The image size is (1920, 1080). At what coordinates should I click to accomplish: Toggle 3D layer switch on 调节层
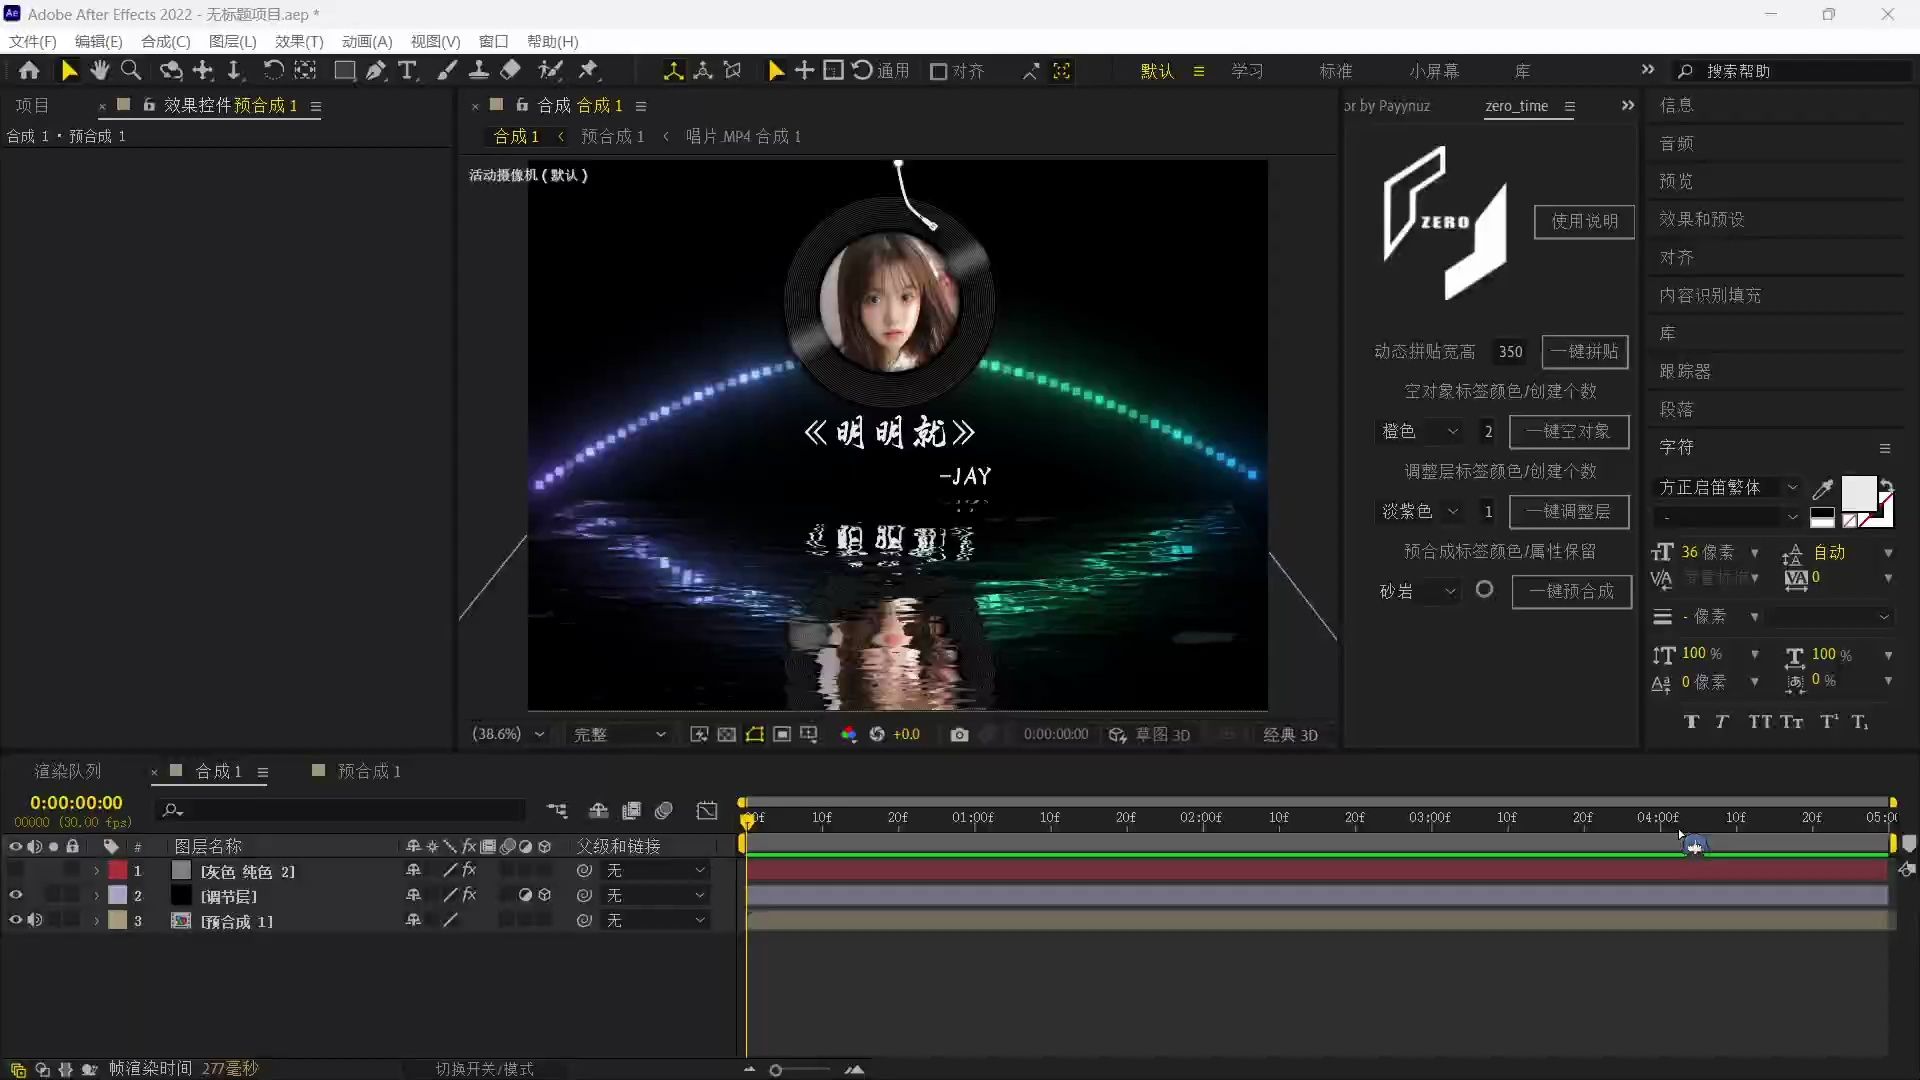point(544,896)
